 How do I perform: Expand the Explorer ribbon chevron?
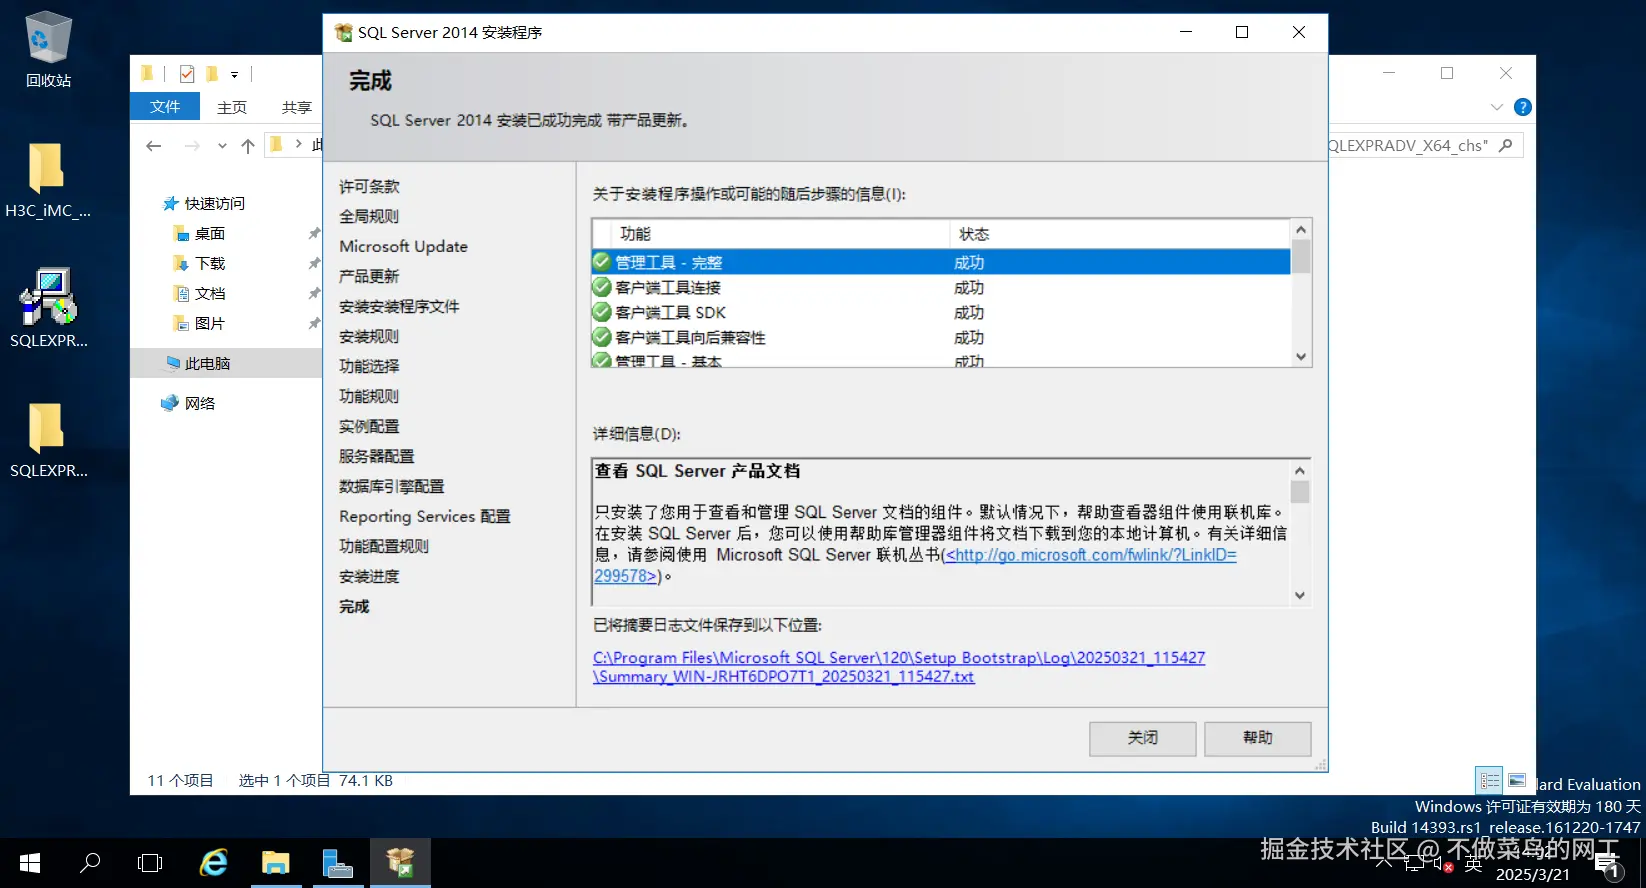point(1496,107)
